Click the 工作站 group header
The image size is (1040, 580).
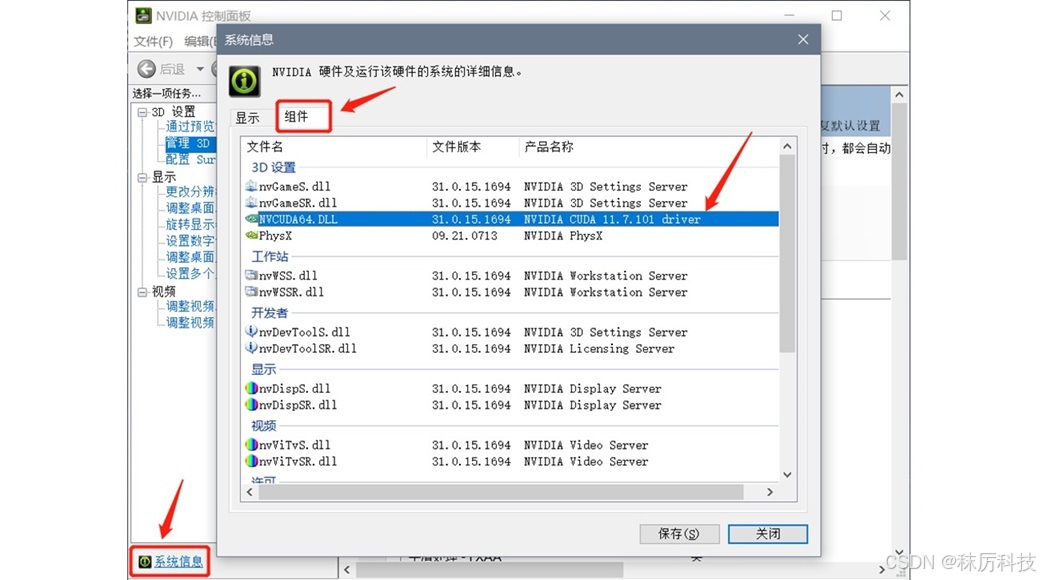click(269, 256)
